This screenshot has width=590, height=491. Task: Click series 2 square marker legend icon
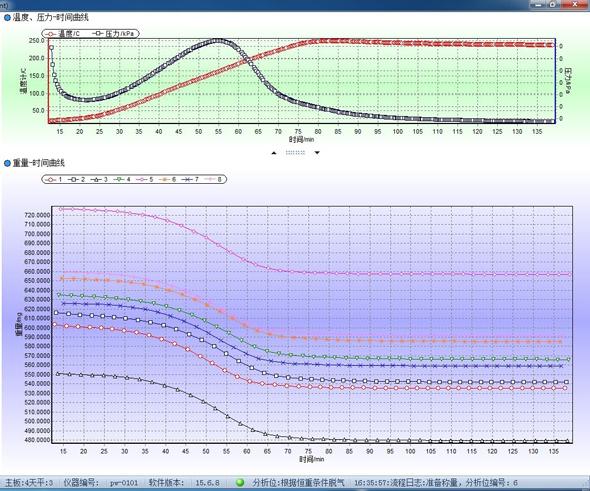pyautogui.click(x=73, y=179)
